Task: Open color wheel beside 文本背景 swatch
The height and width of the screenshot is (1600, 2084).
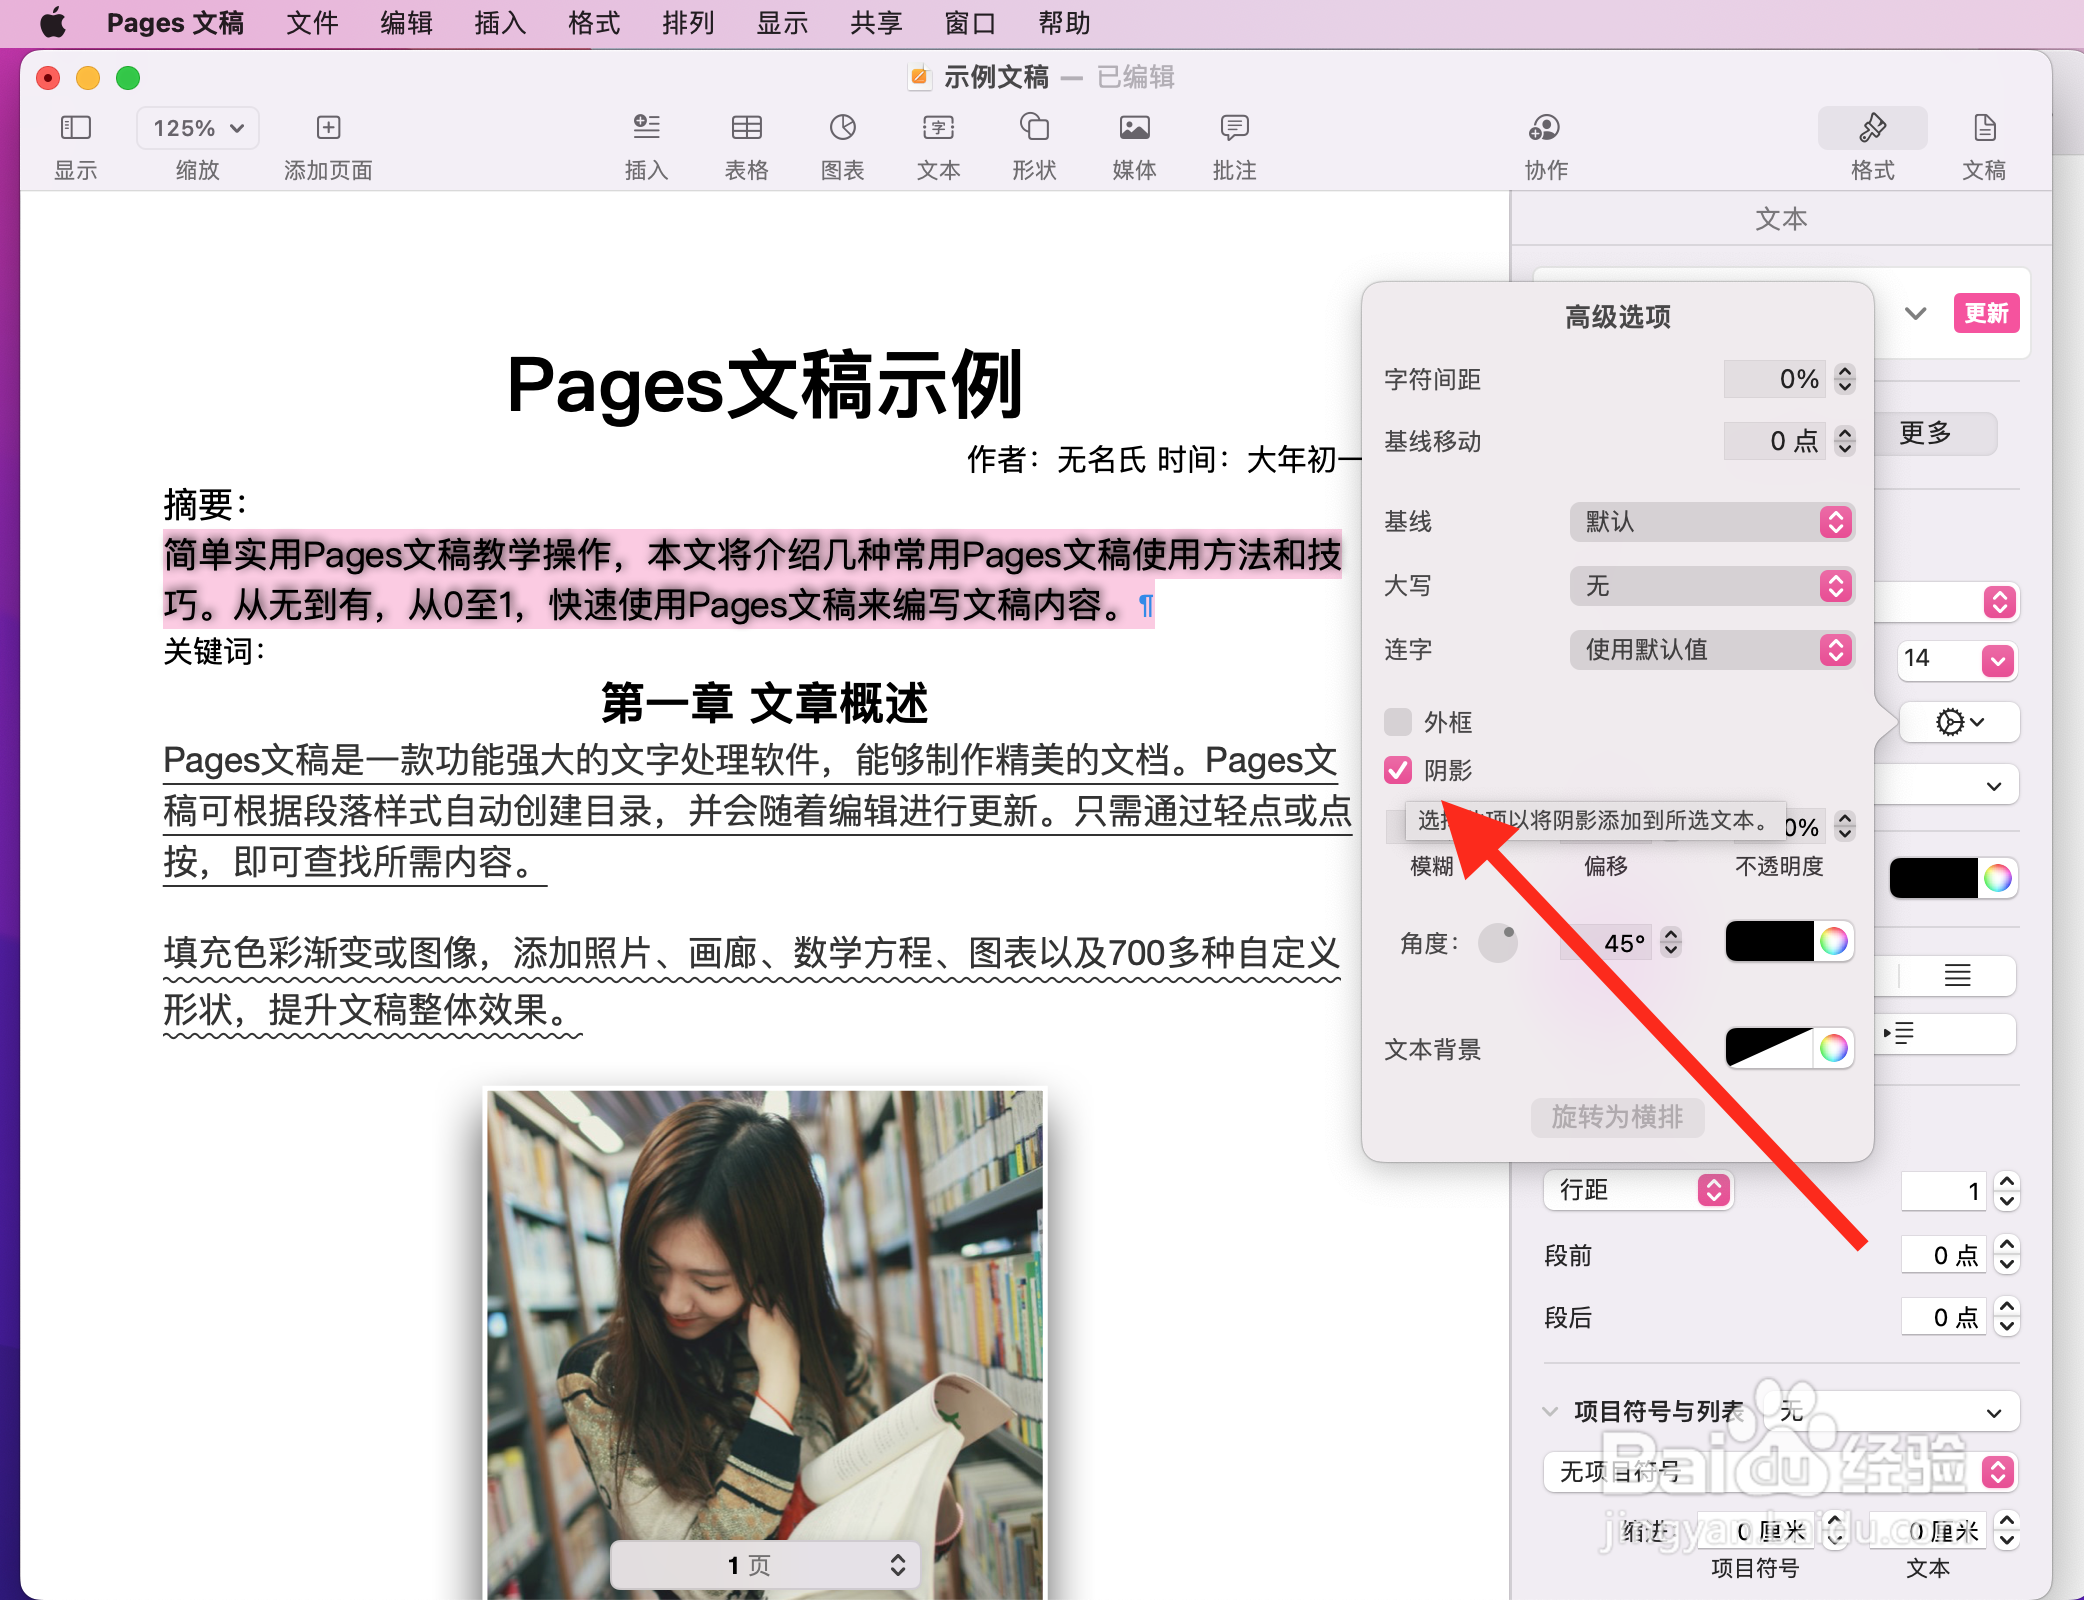Action: [x=1833, y=1047]
